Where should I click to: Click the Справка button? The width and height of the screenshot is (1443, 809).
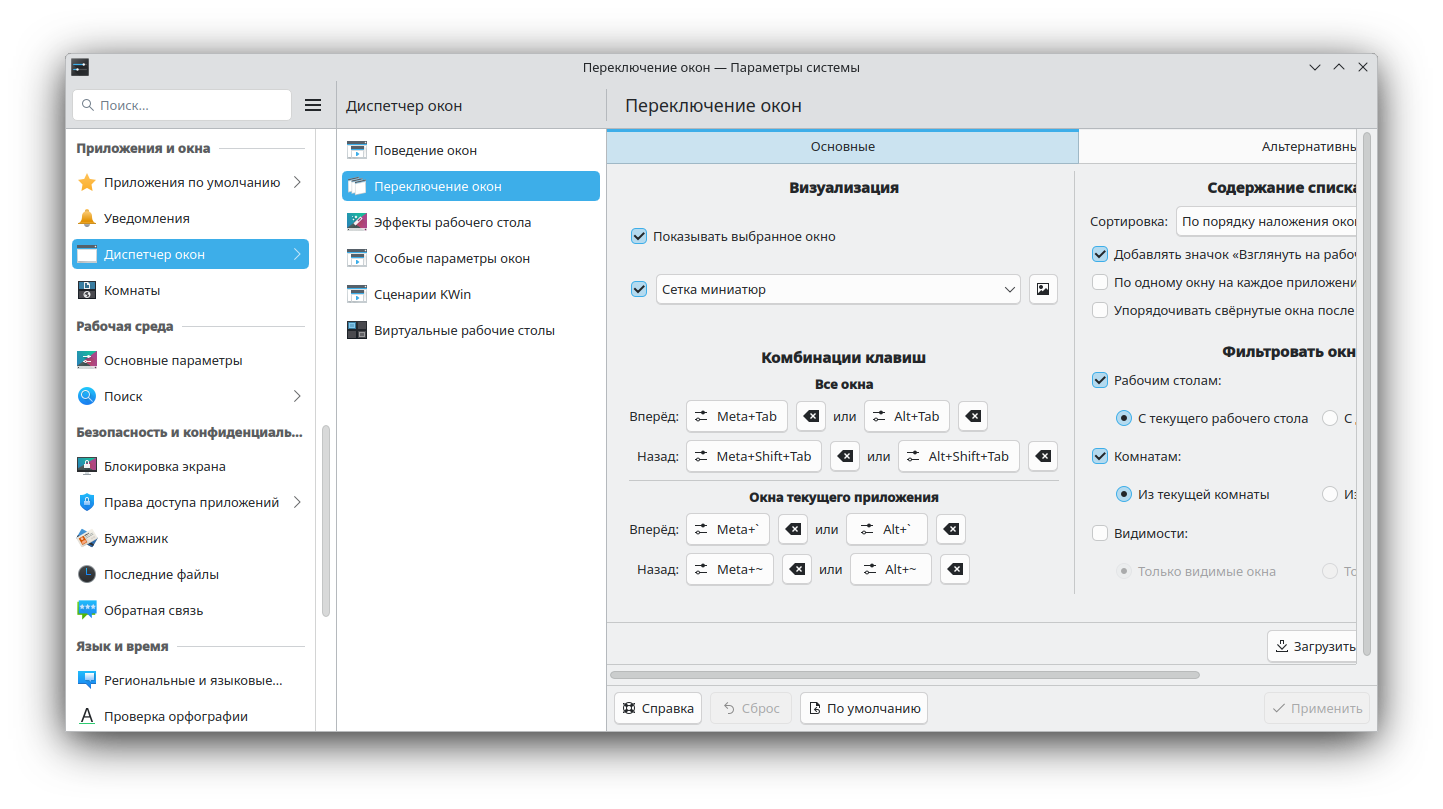point(658,708)
